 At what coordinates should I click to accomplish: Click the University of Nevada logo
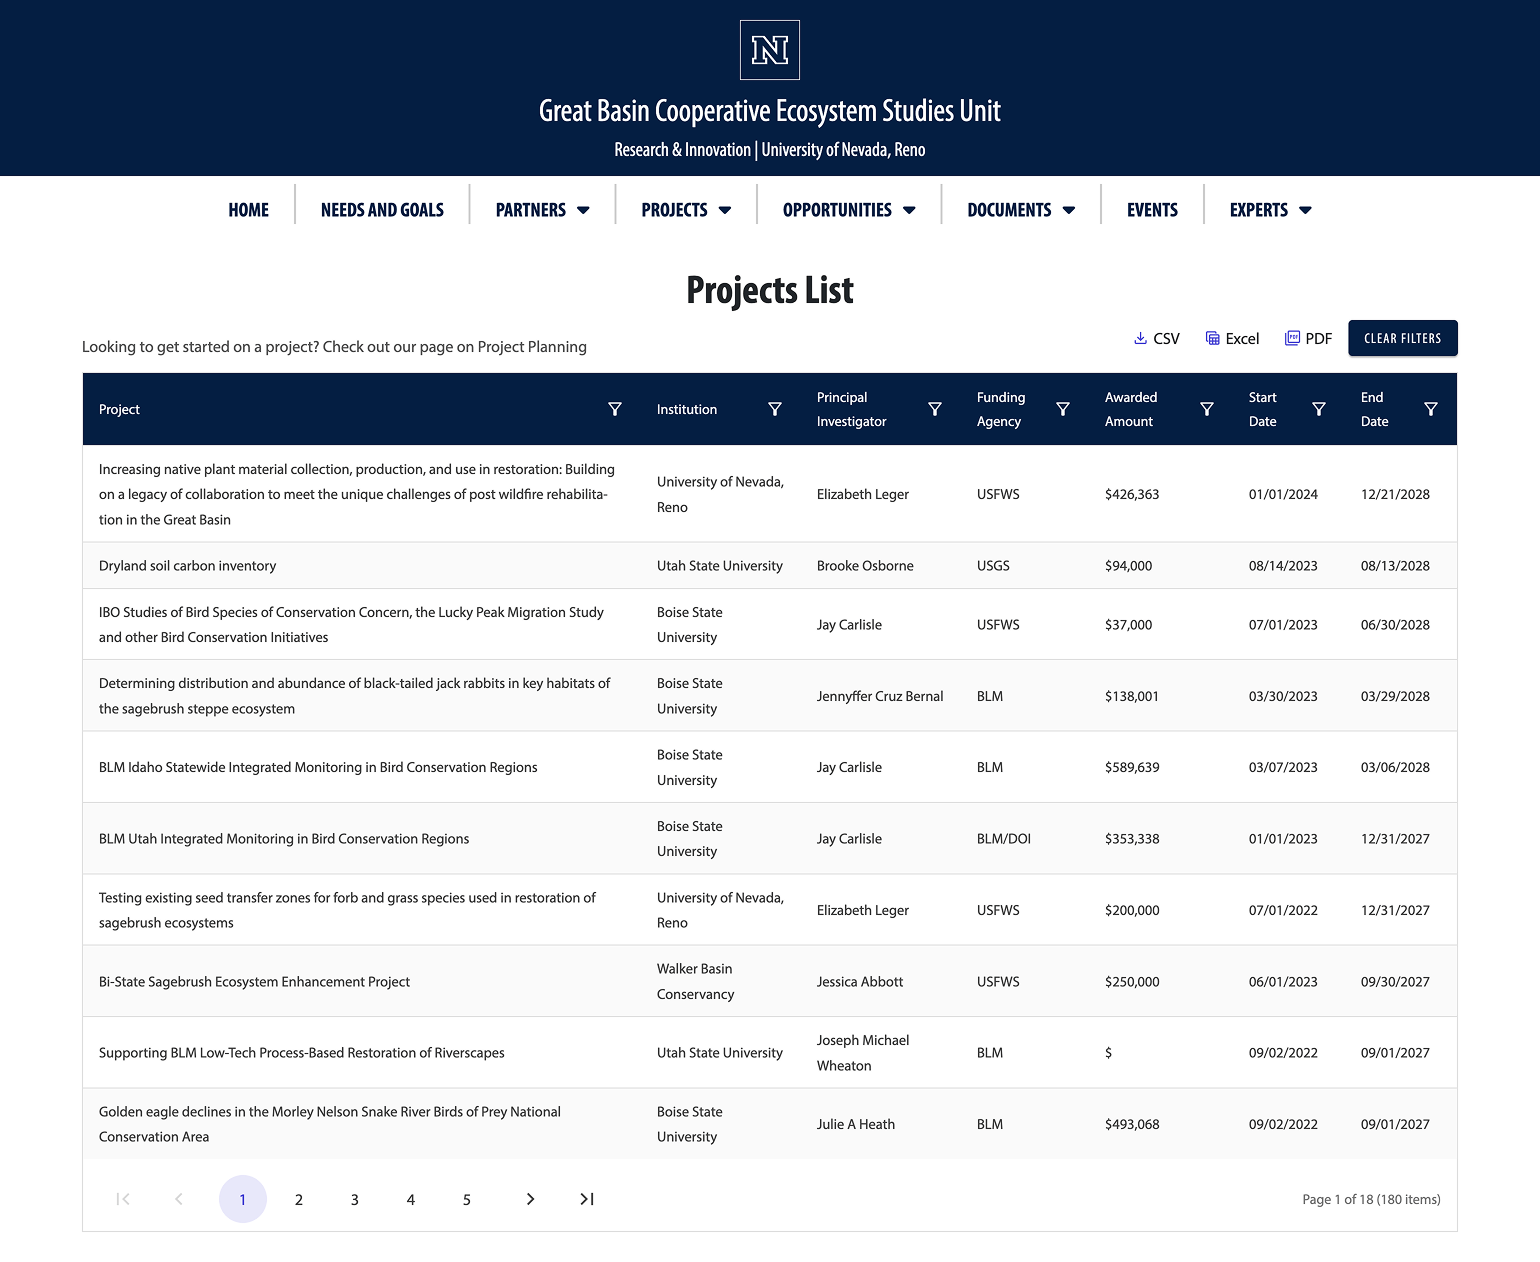click(x=768, y=50)
